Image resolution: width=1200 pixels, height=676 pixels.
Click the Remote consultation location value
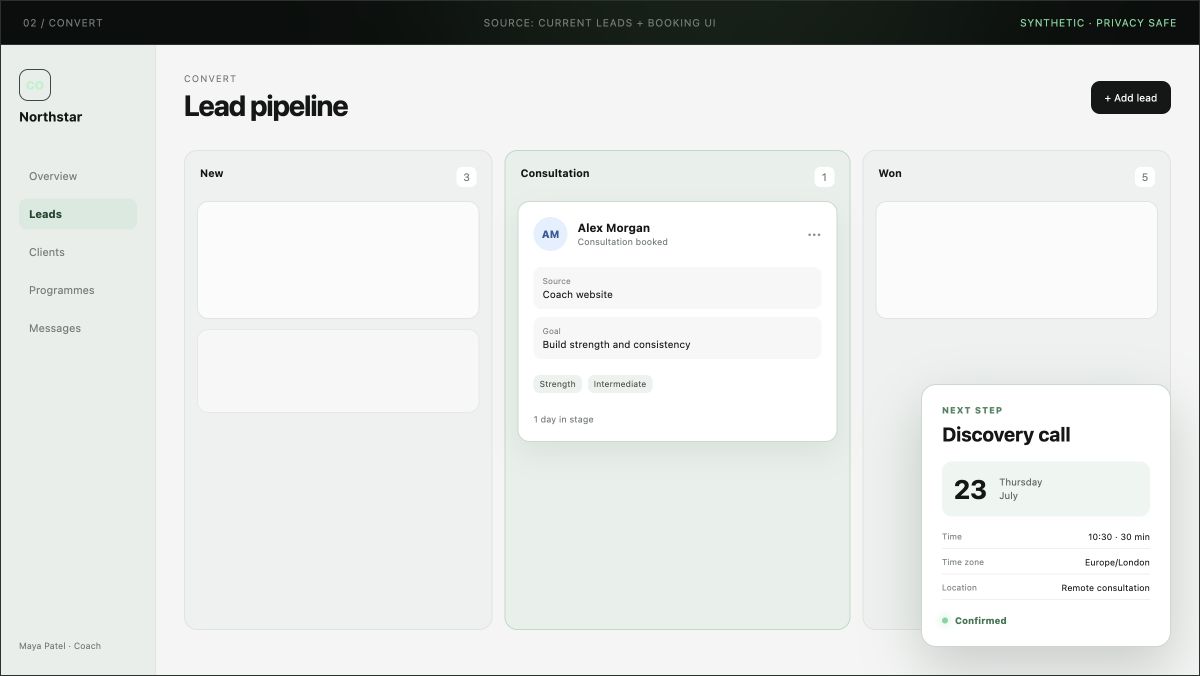click(1105, 588)
